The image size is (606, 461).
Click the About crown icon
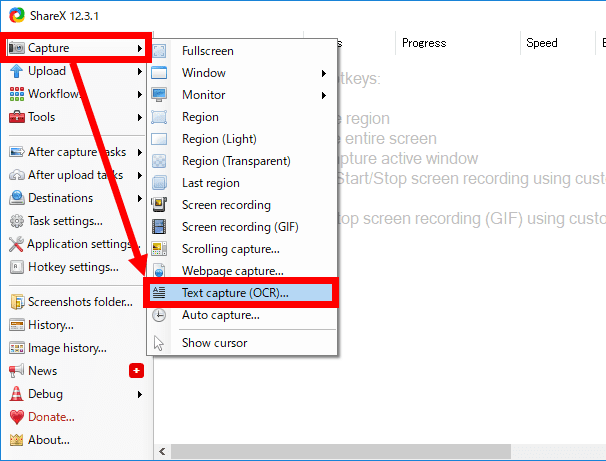pyautogui.click(x=16, y=440)
